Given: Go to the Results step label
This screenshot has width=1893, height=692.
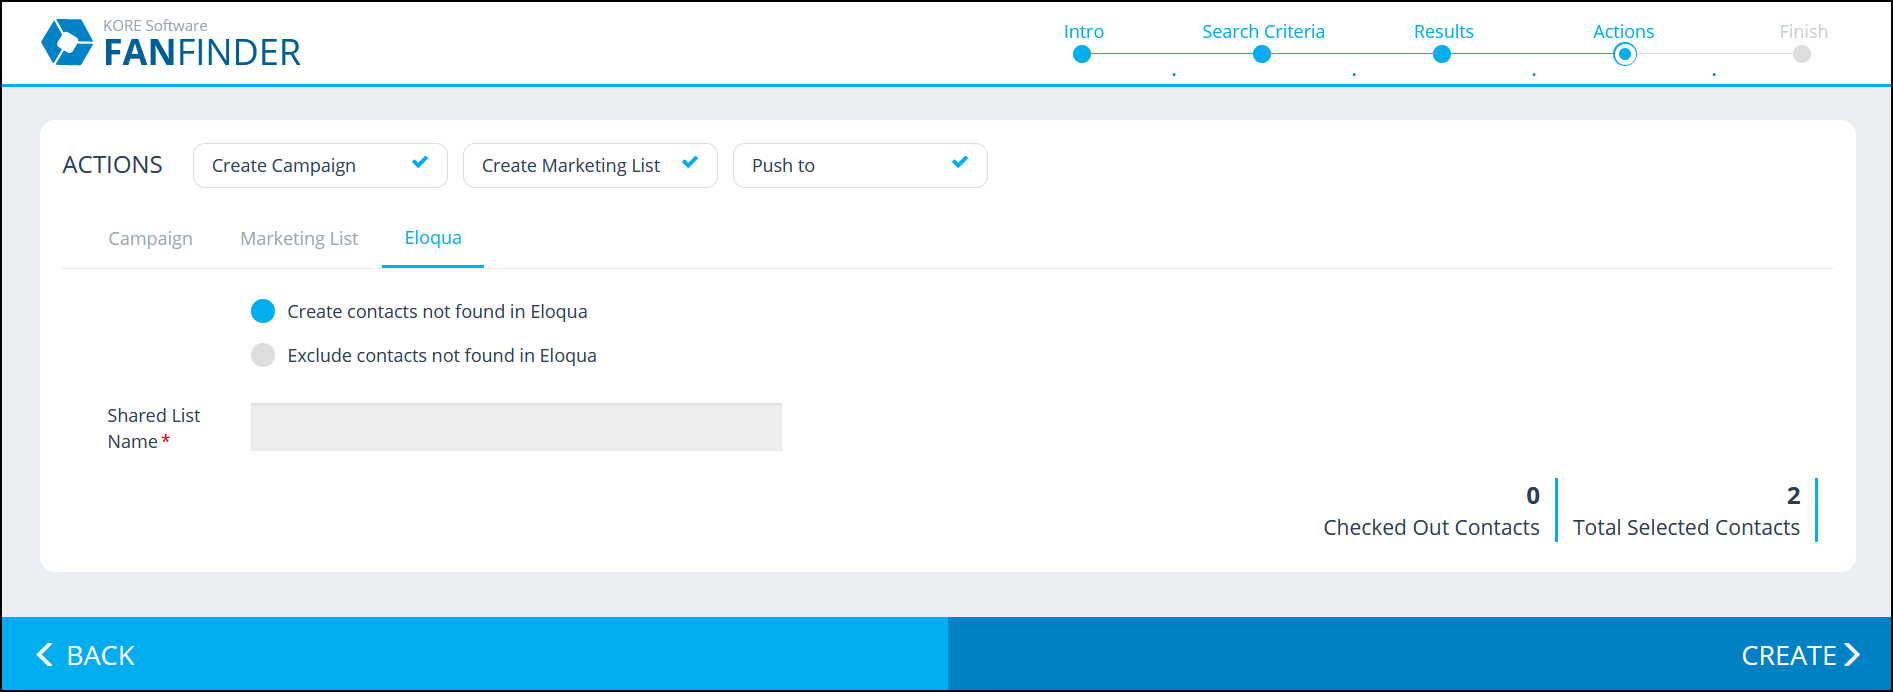Looking at the screenshot, I should pyautogui.click(x=1443, y=31).
